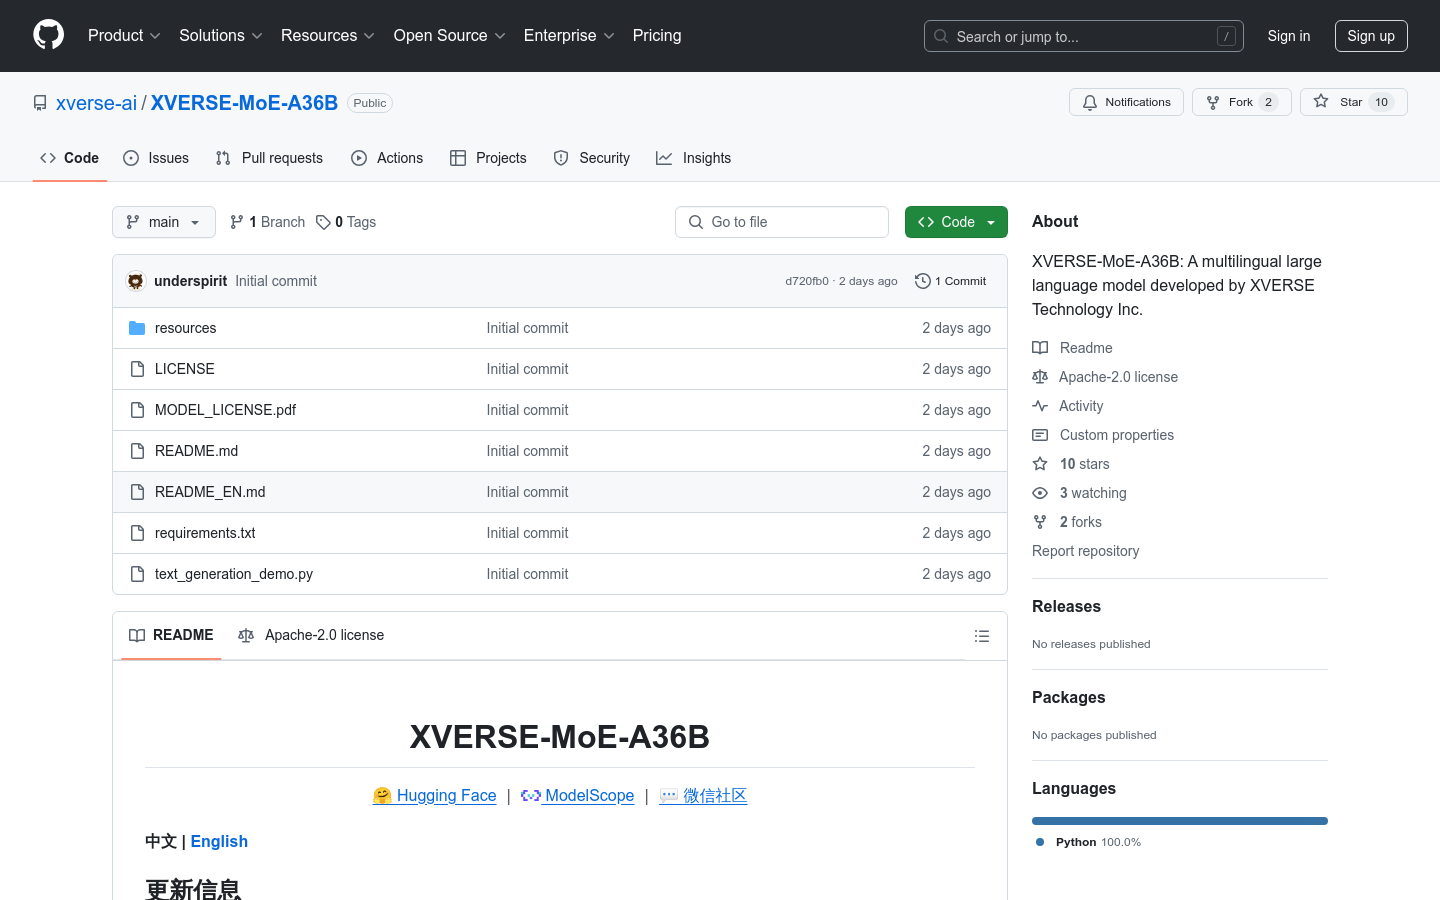The height and width of the screenshot is (900, 1440).
Task: Open the README outline icon
Action: coord(982,636)
